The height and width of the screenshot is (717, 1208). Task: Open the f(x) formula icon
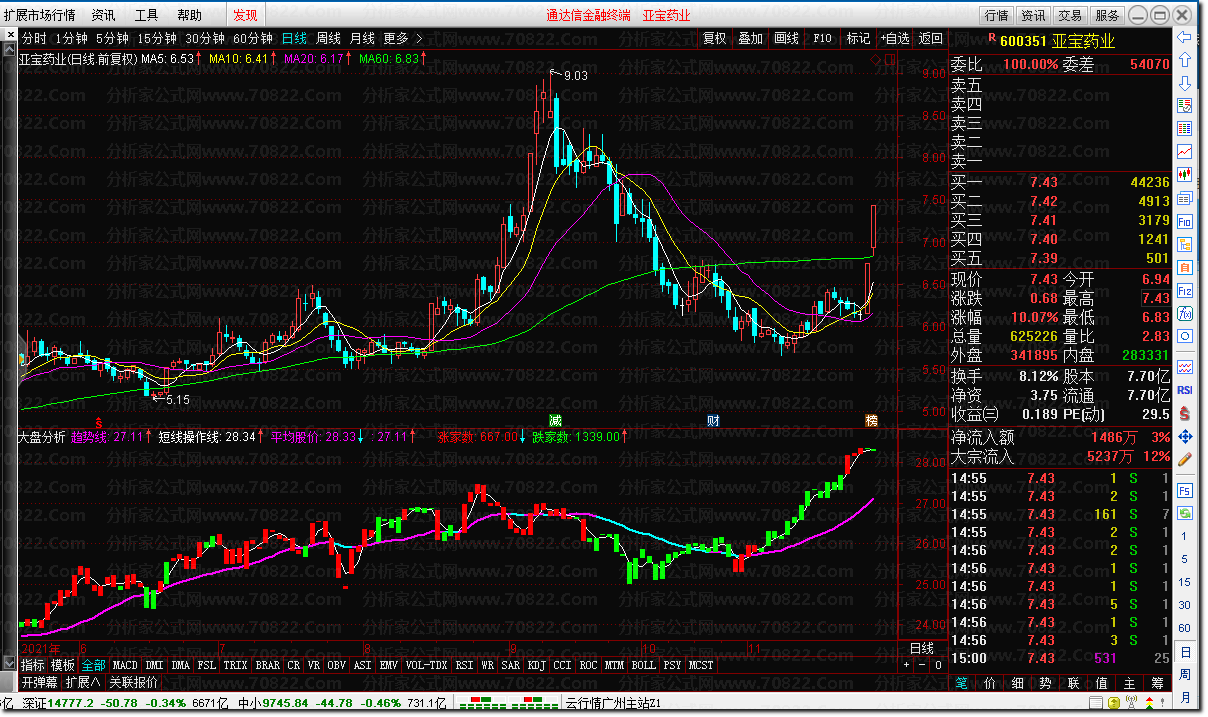tap(1185, 313)
